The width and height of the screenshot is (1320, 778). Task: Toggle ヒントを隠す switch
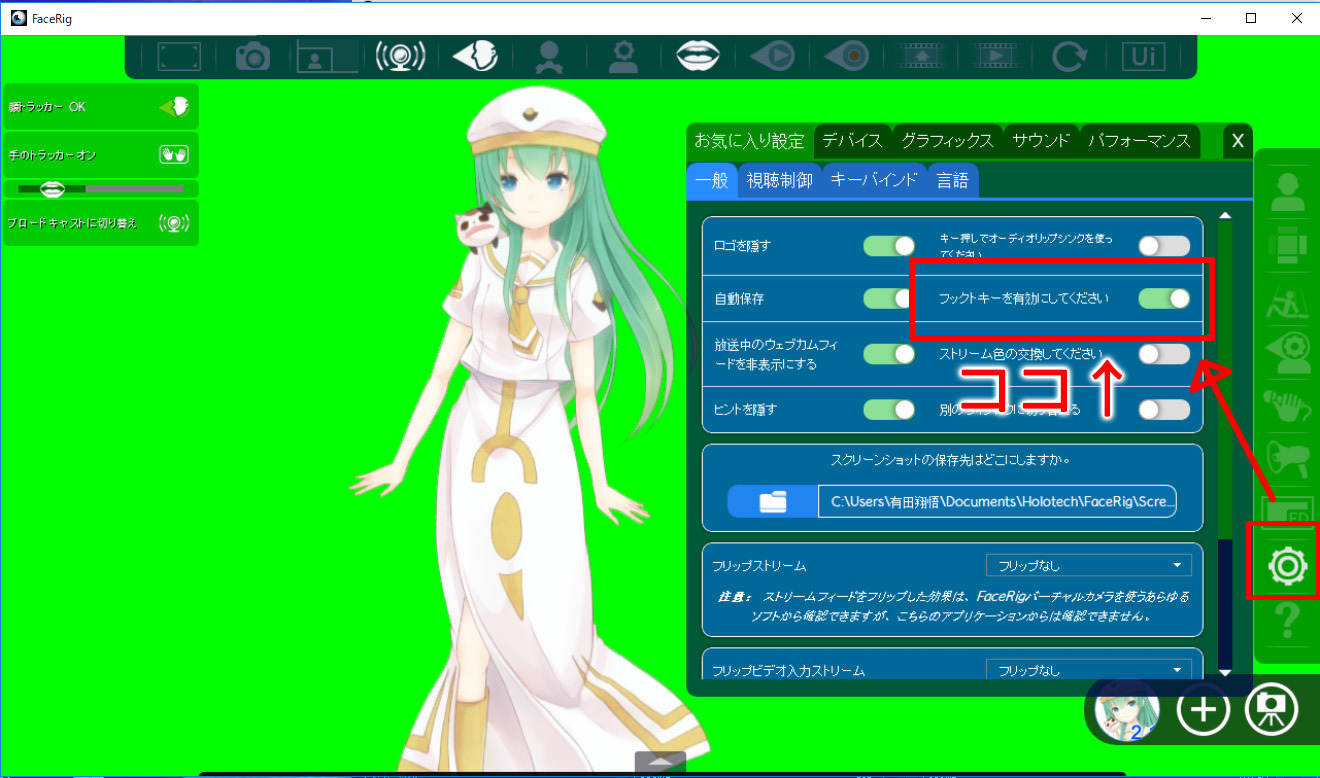[889, 409]
